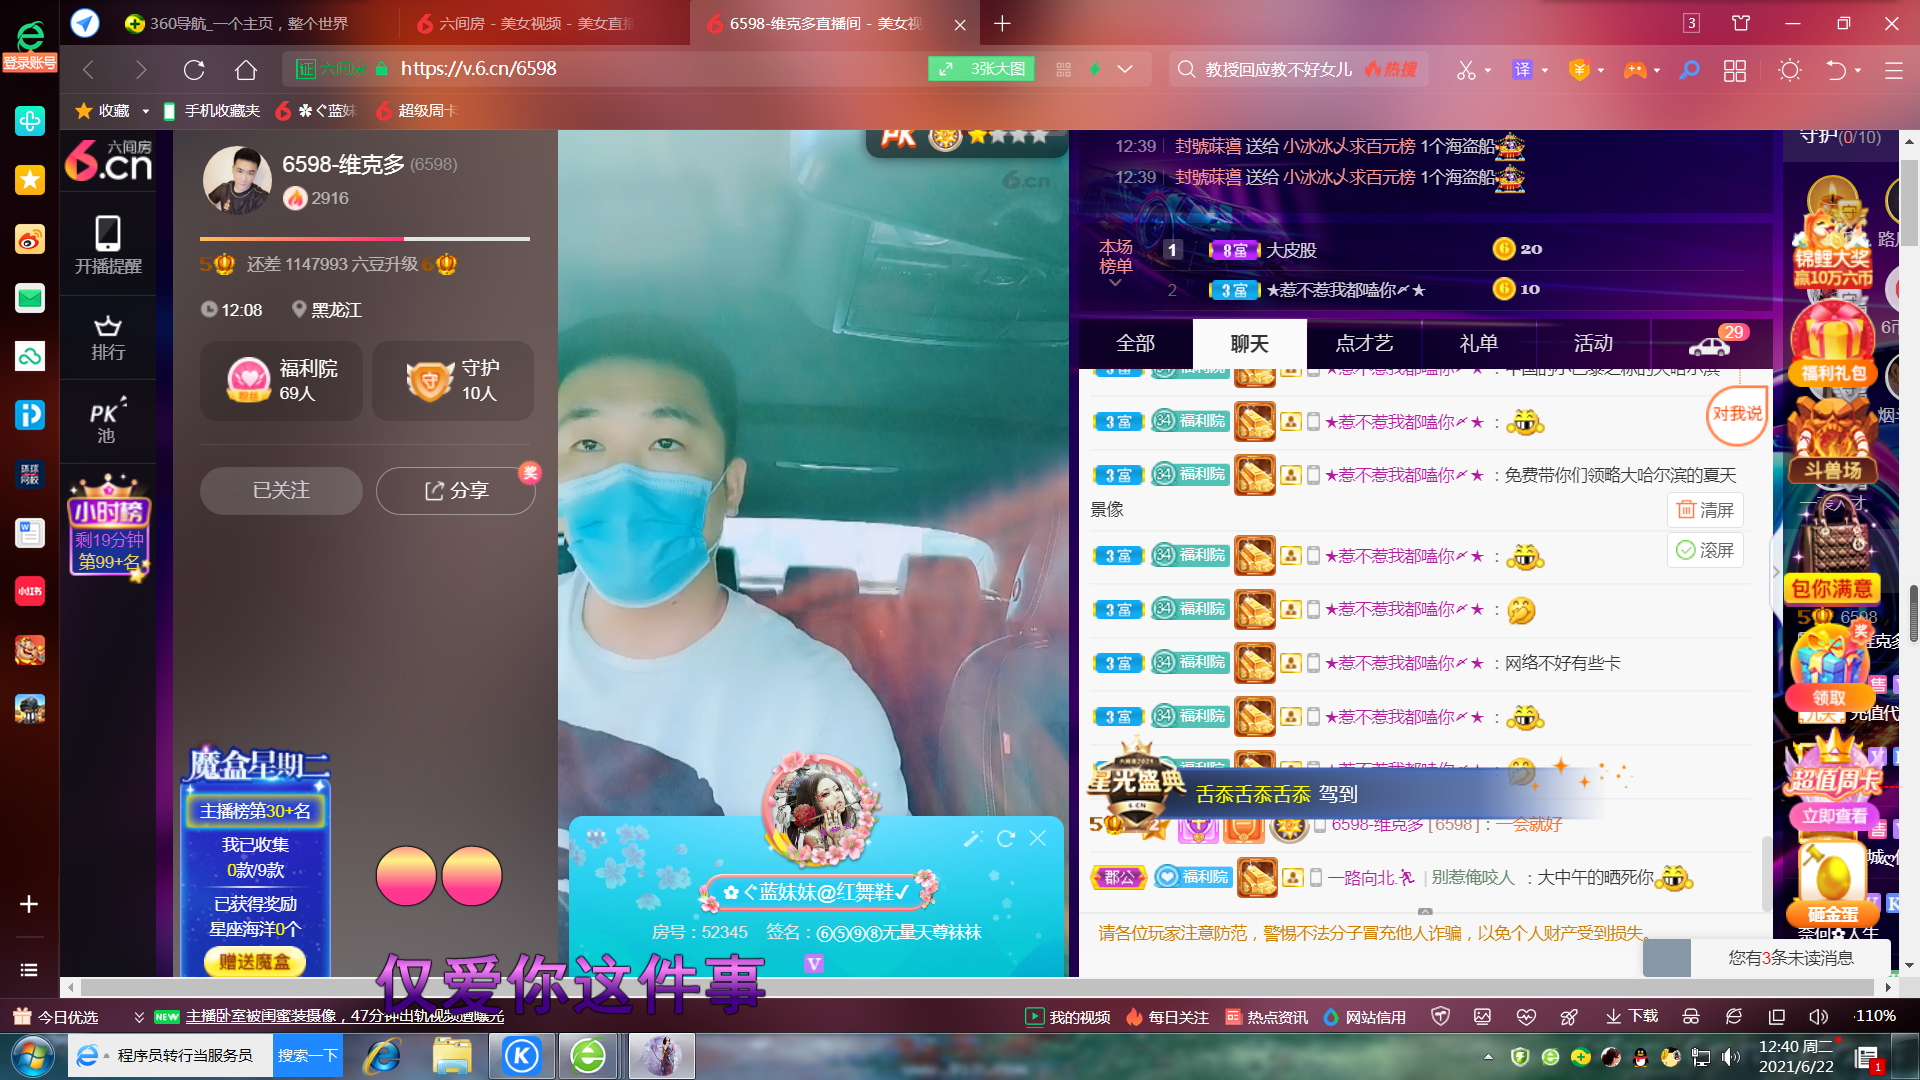1920x1080 pixels.
Task: Click the 赠送魔盒 button
Action: coord(255,962)
